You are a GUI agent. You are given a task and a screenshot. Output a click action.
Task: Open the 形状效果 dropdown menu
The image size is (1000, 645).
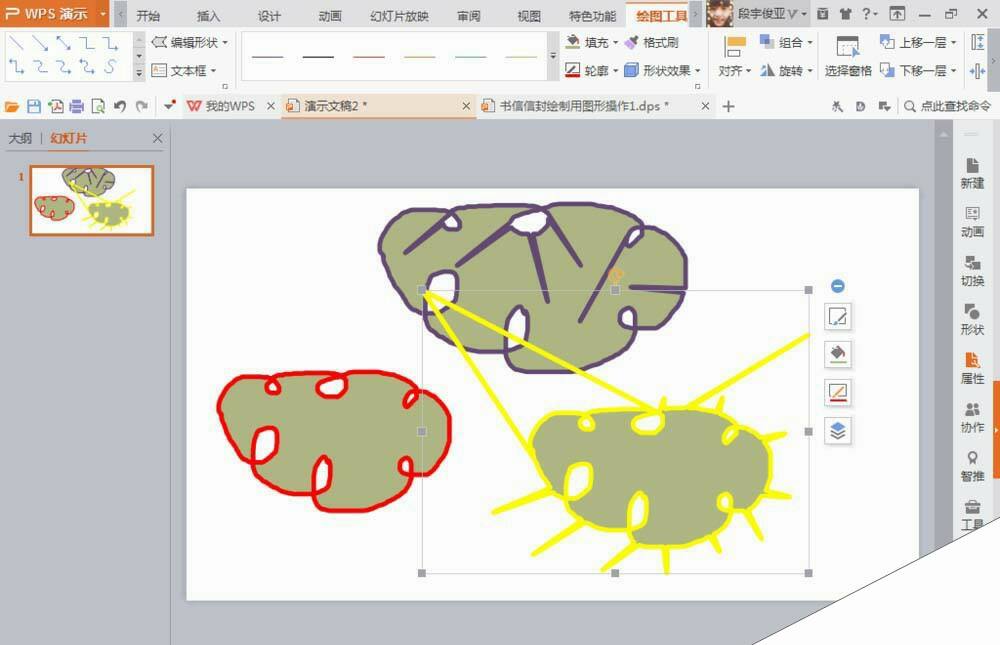[x=697, y=71]
